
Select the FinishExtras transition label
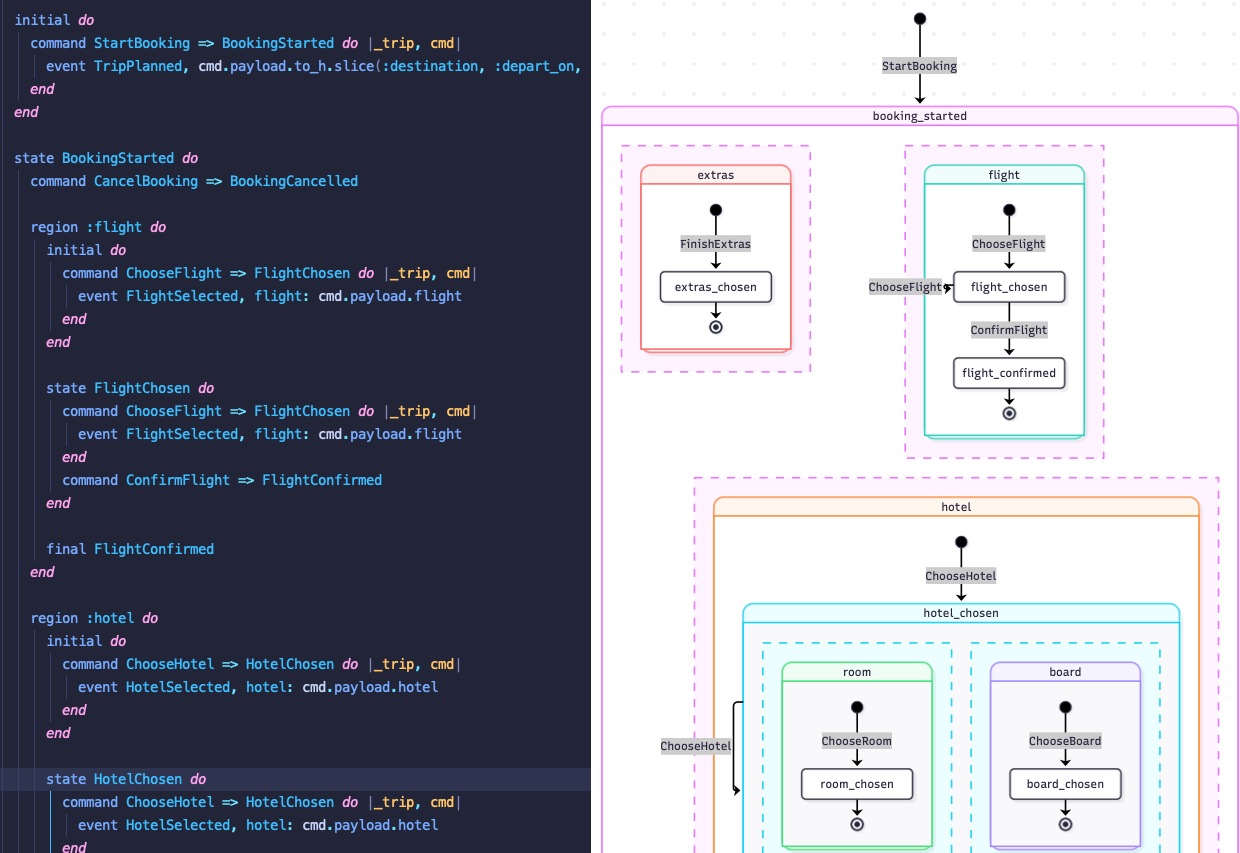tap(715, 244)
